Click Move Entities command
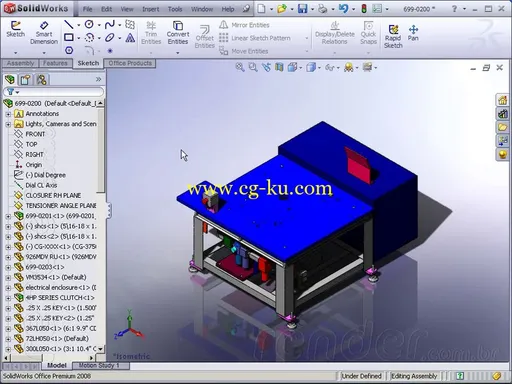512x384 pixels. coord(244,51)
